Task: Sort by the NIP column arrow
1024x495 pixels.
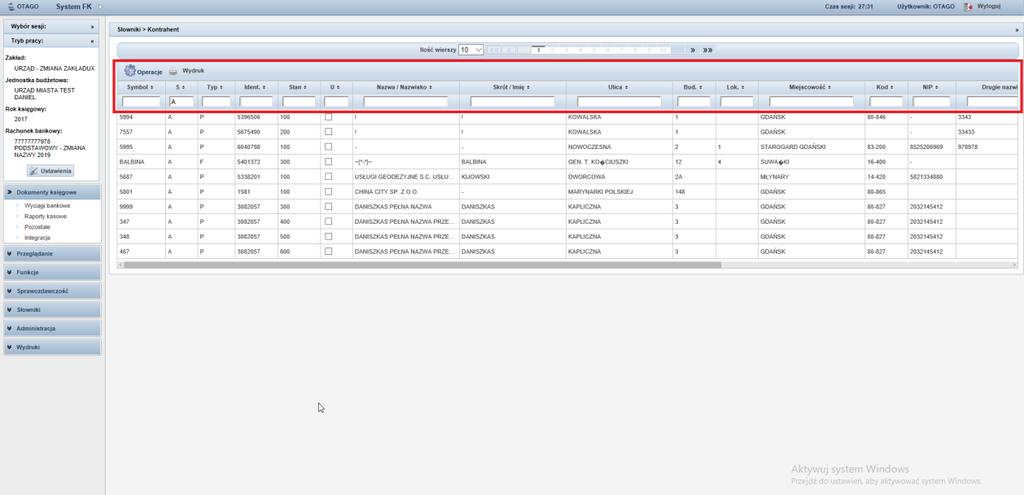Action: (x=936, y=87)
